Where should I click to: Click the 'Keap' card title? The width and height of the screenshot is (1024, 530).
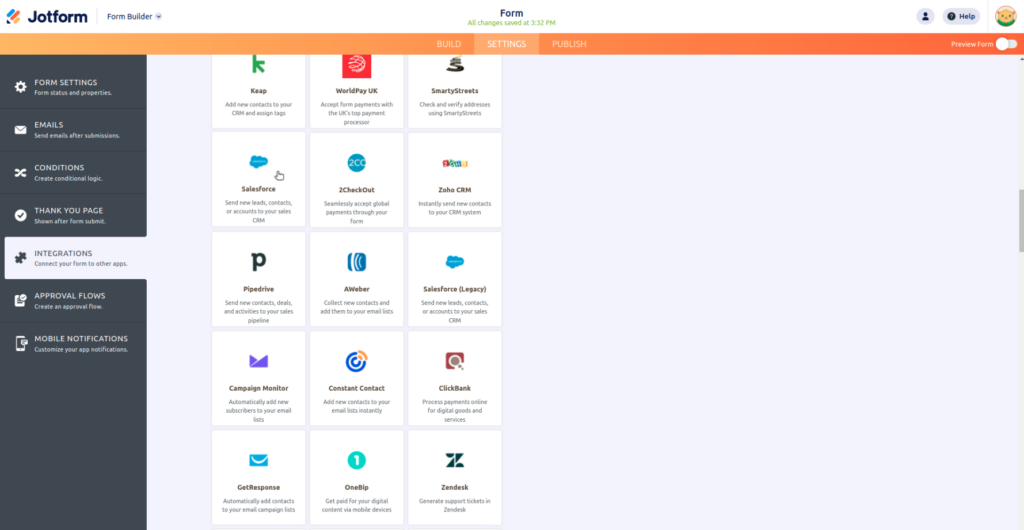(259, 91)
